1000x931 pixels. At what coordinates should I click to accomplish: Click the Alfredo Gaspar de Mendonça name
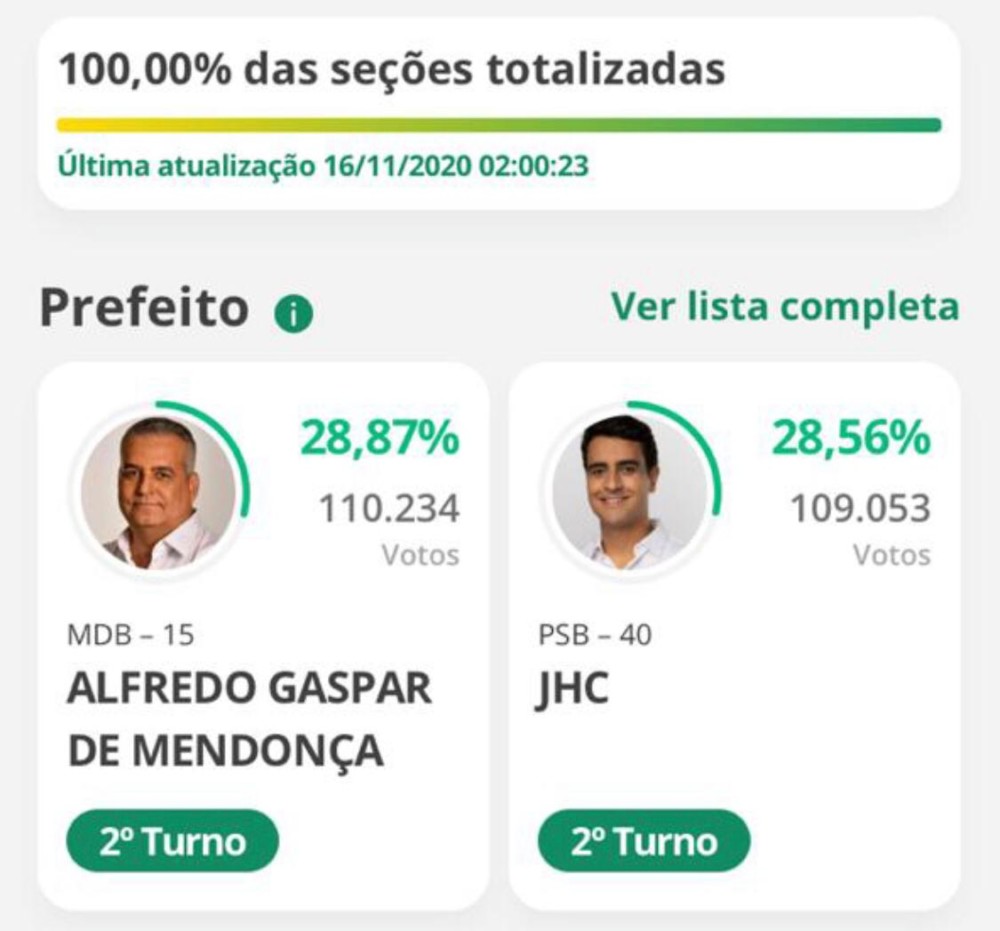249,719
